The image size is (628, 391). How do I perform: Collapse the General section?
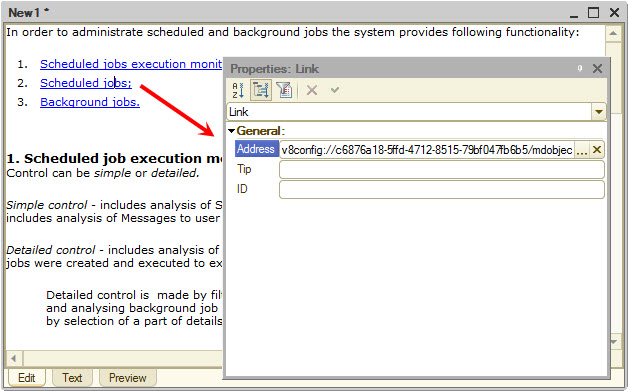(231, 131)
